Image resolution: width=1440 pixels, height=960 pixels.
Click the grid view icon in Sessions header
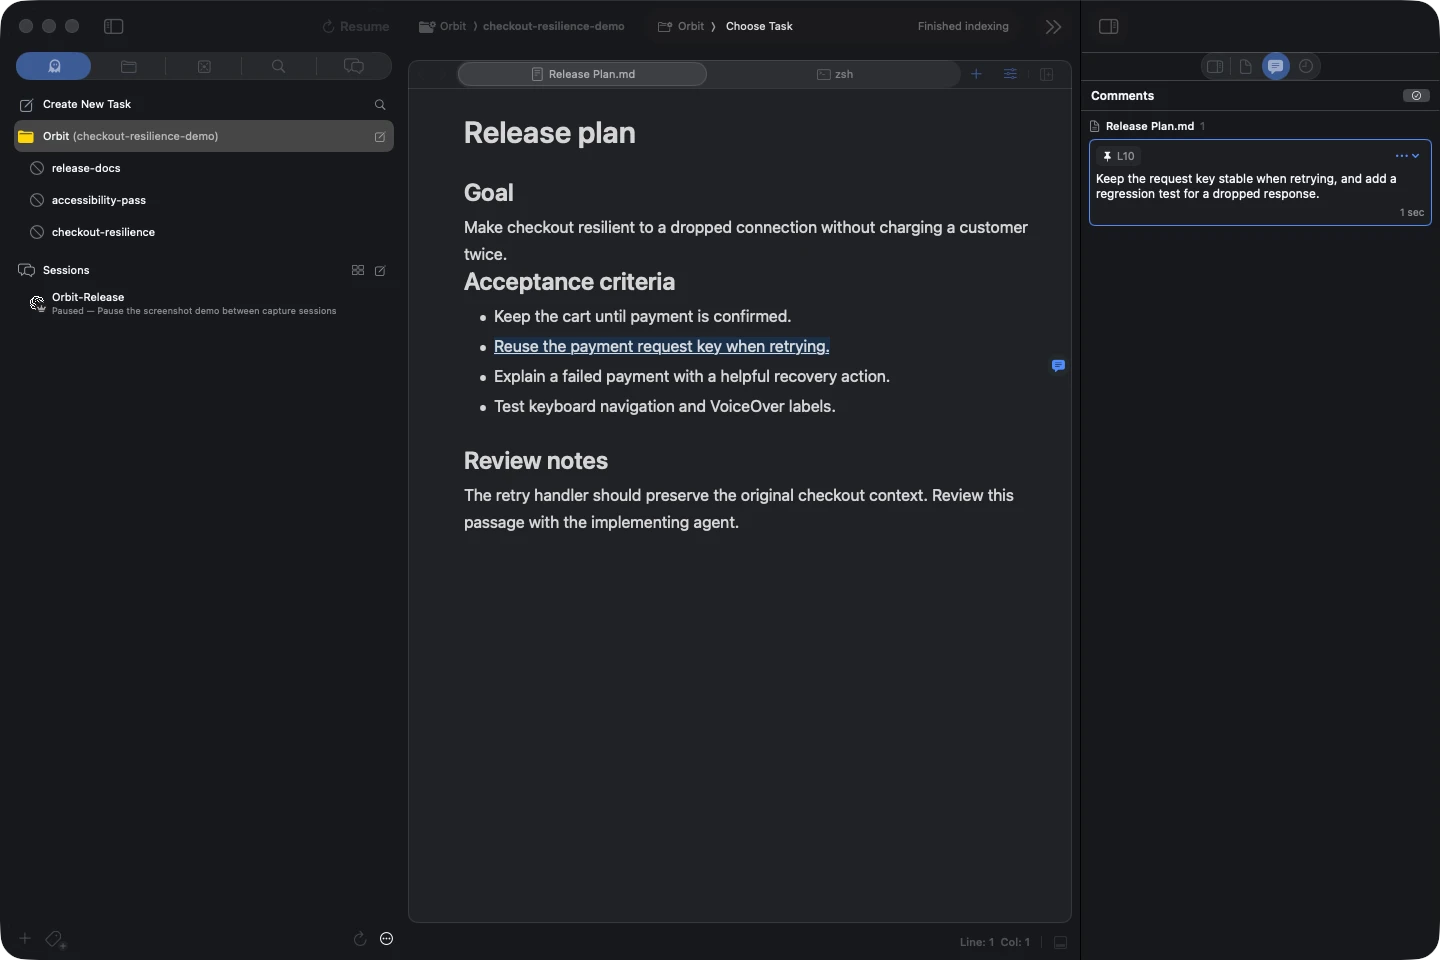358,270
